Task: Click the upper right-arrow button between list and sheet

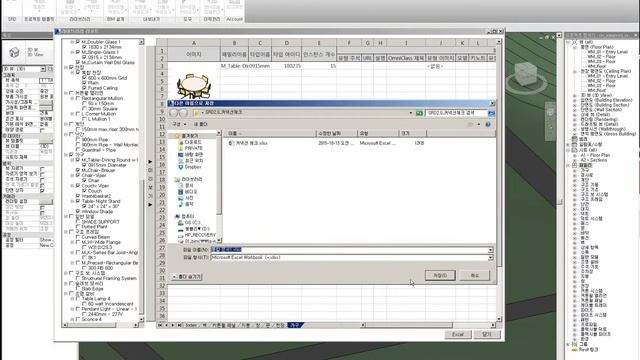Action: [x=150, y=162]
